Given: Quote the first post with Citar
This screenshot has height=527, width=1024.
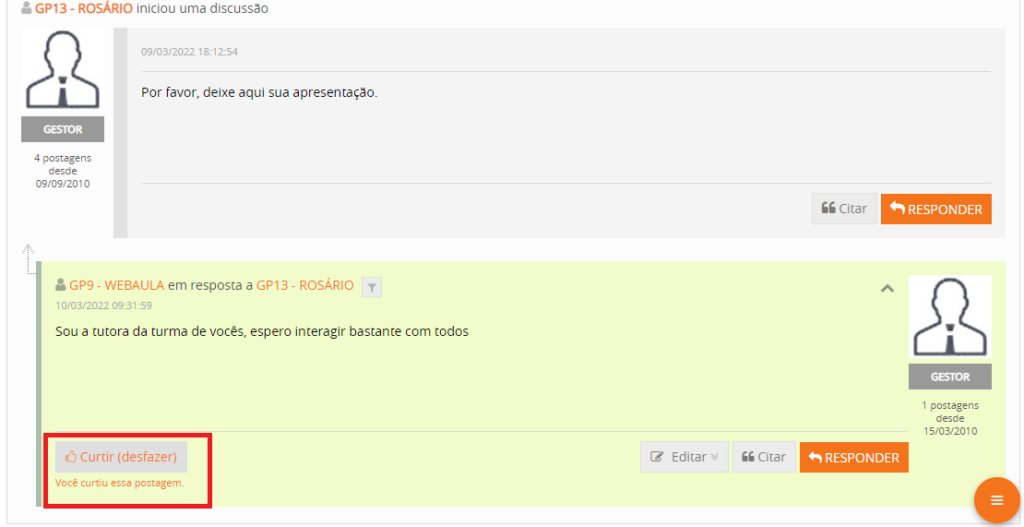Looking at the screenshot, I should pyautogui.click(x=844, y=209).
